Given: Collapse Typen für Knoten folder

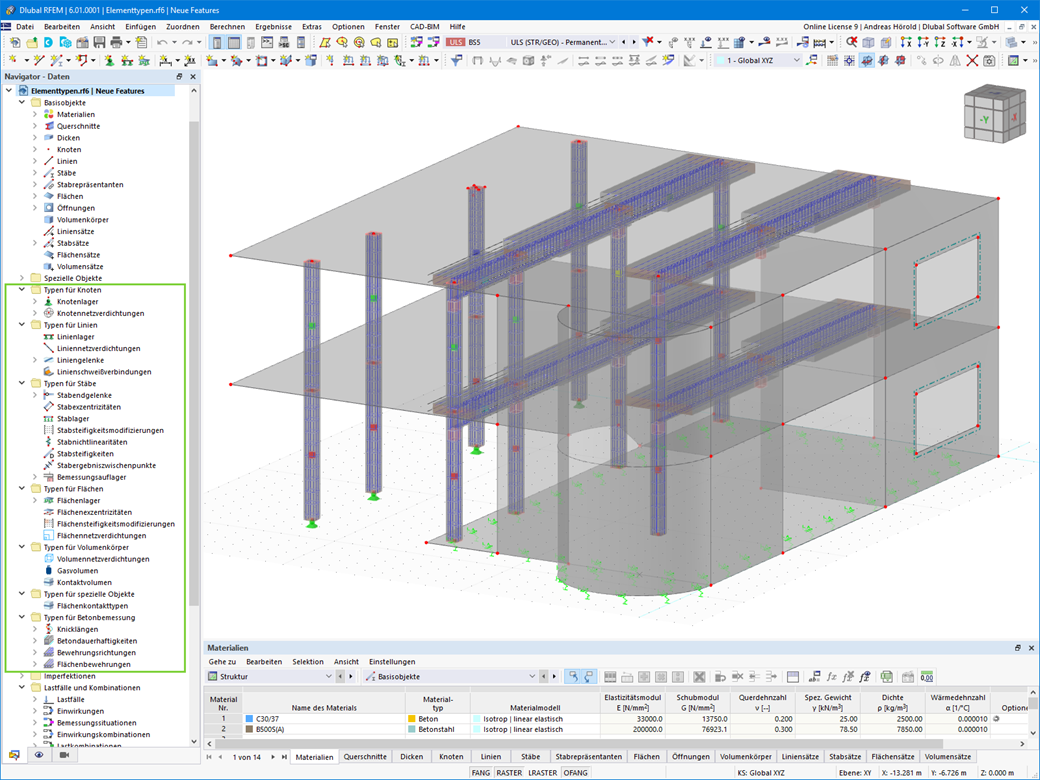Looking at the screenshot, I should click(x=22, y=290).
